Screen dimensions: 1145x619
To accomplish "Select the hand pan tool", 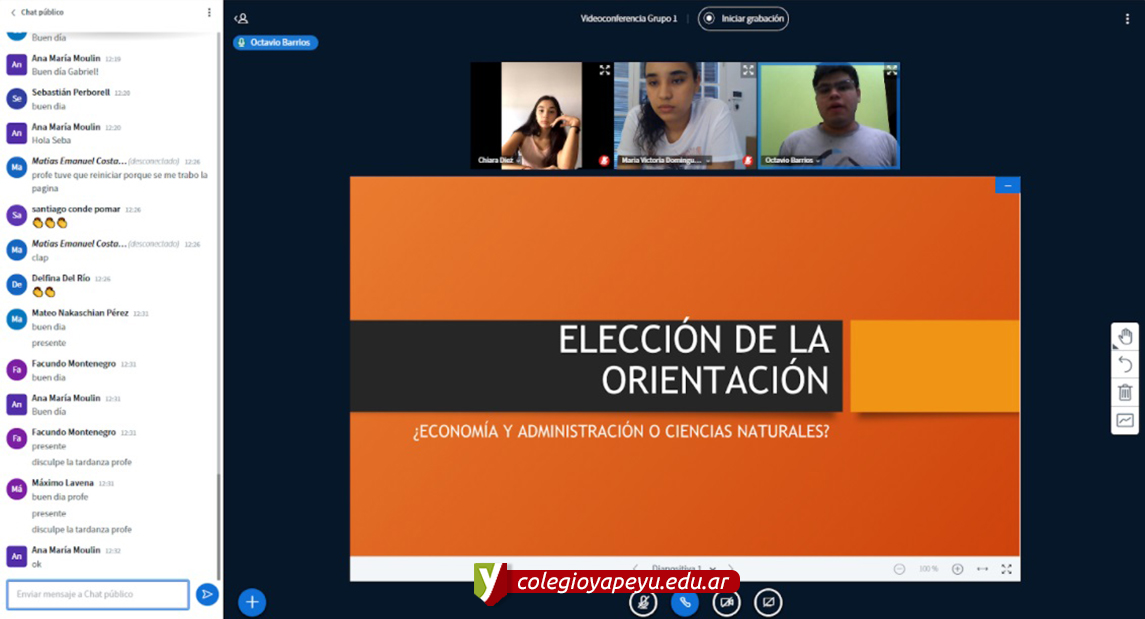I will (x=1125, y=337).
